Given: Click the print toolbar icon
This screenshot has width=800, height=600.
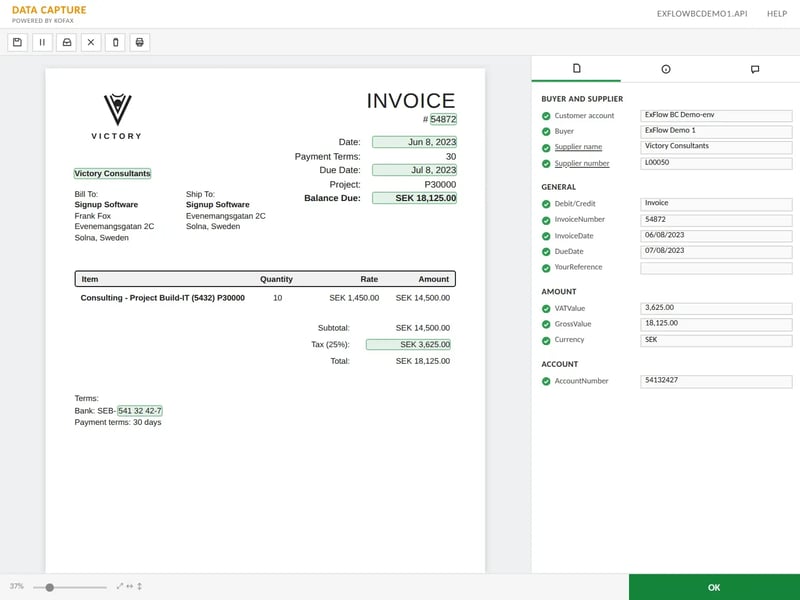Looking at the screenshot, I should point(140,42).
